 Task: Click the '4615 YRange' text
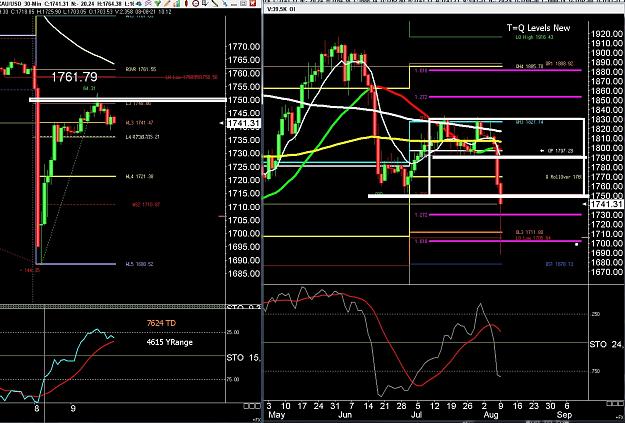[169, 342]
